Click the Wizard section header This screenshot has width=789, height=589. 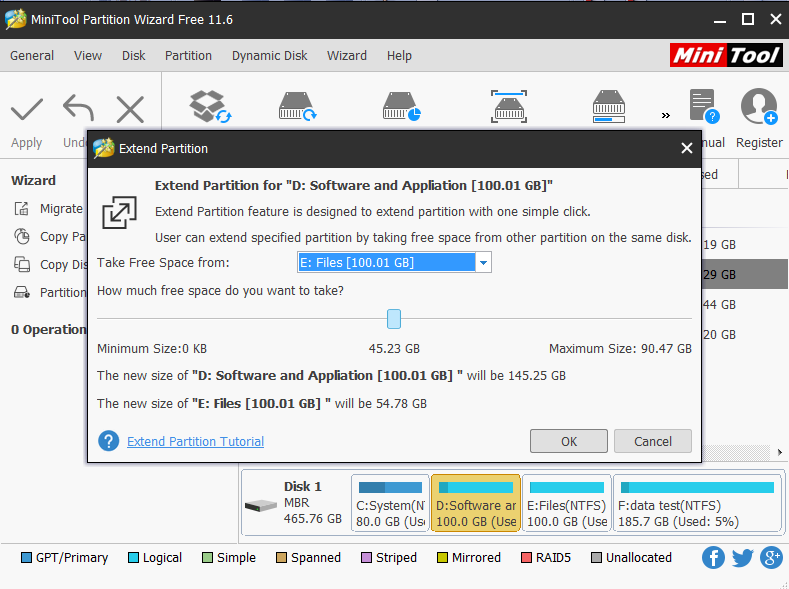point(33,180)
